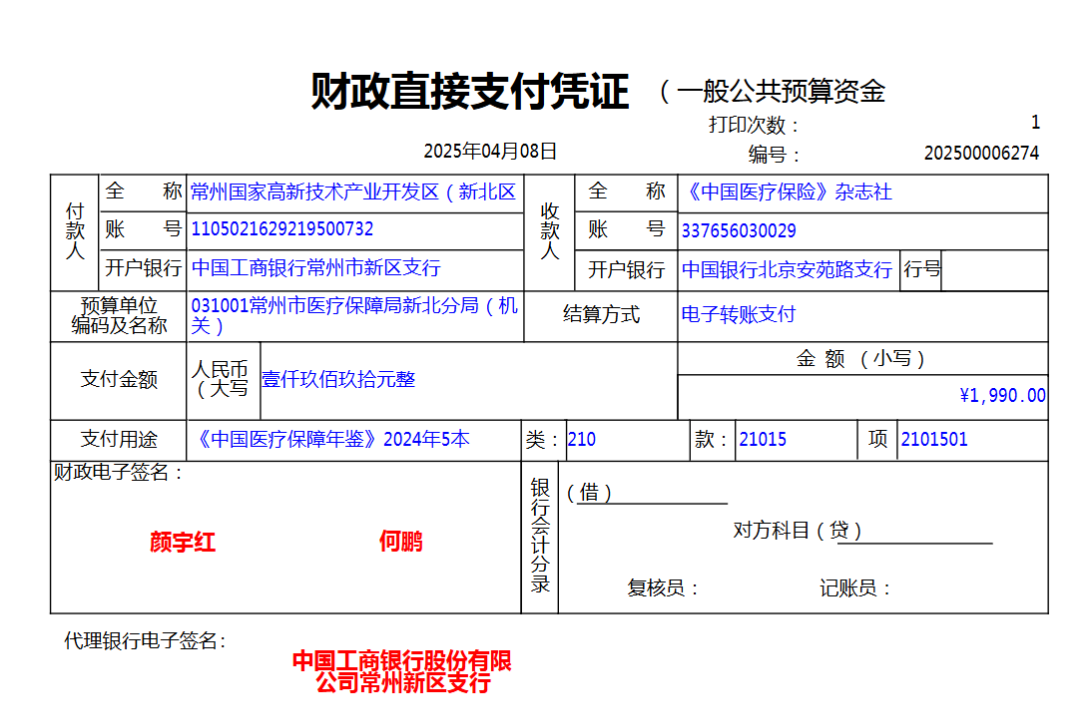
Task: Select the 类 code 210
Action: pos(582,439)
